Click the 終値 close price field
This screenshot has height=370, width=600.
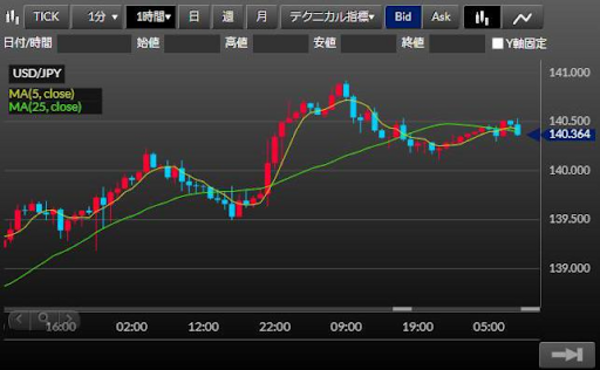coord(457,43)
